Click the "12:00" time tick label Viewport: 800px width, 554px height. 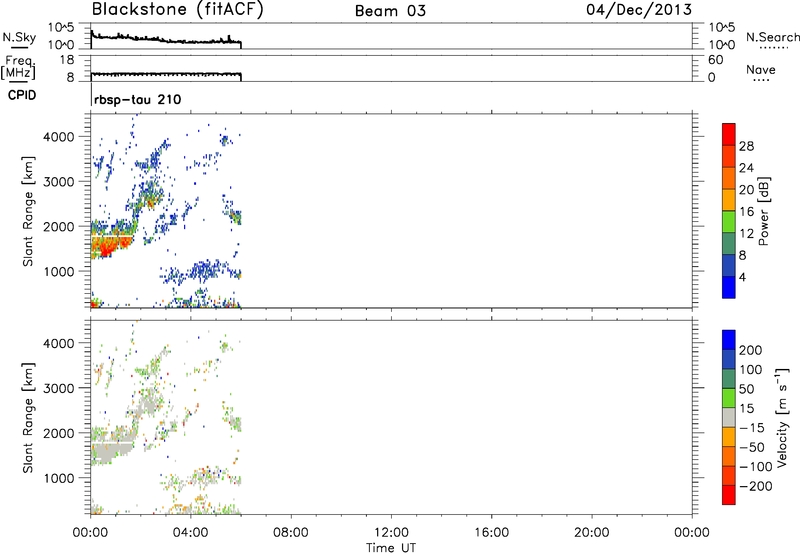click(391, 533)
